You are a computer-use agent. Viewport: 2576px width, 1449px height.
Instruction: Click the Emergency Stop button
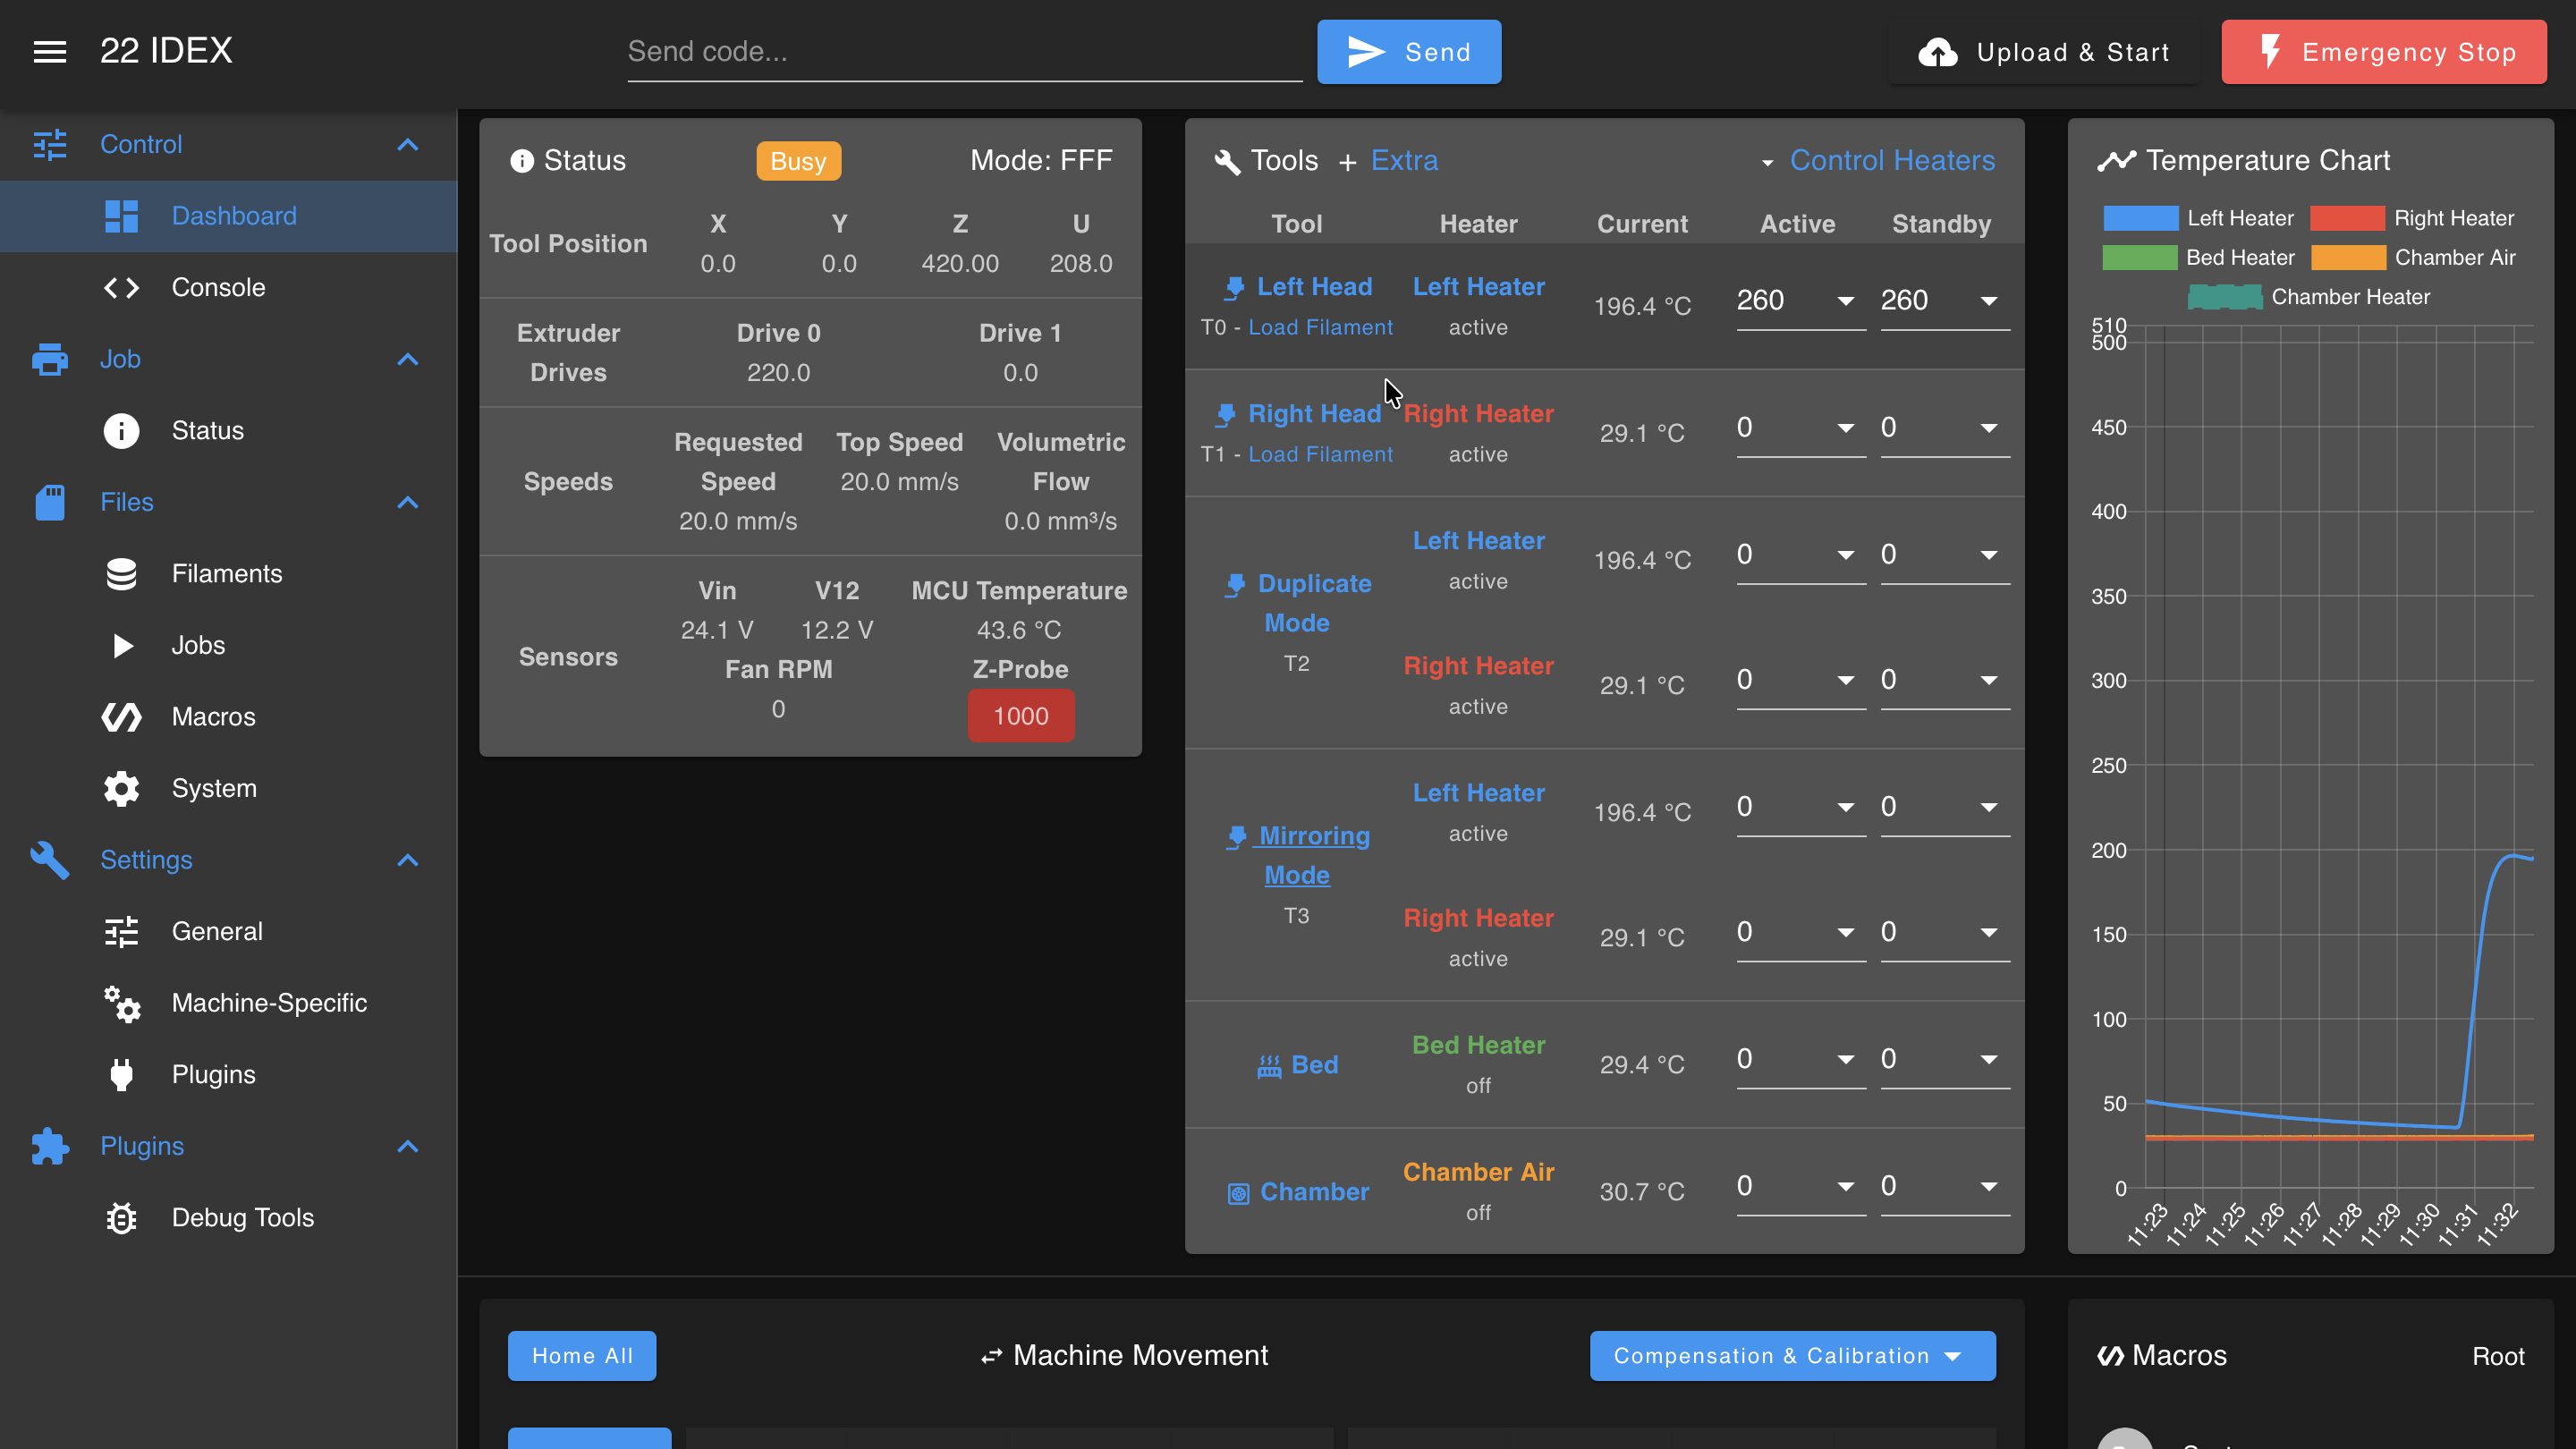point(2384,52)
